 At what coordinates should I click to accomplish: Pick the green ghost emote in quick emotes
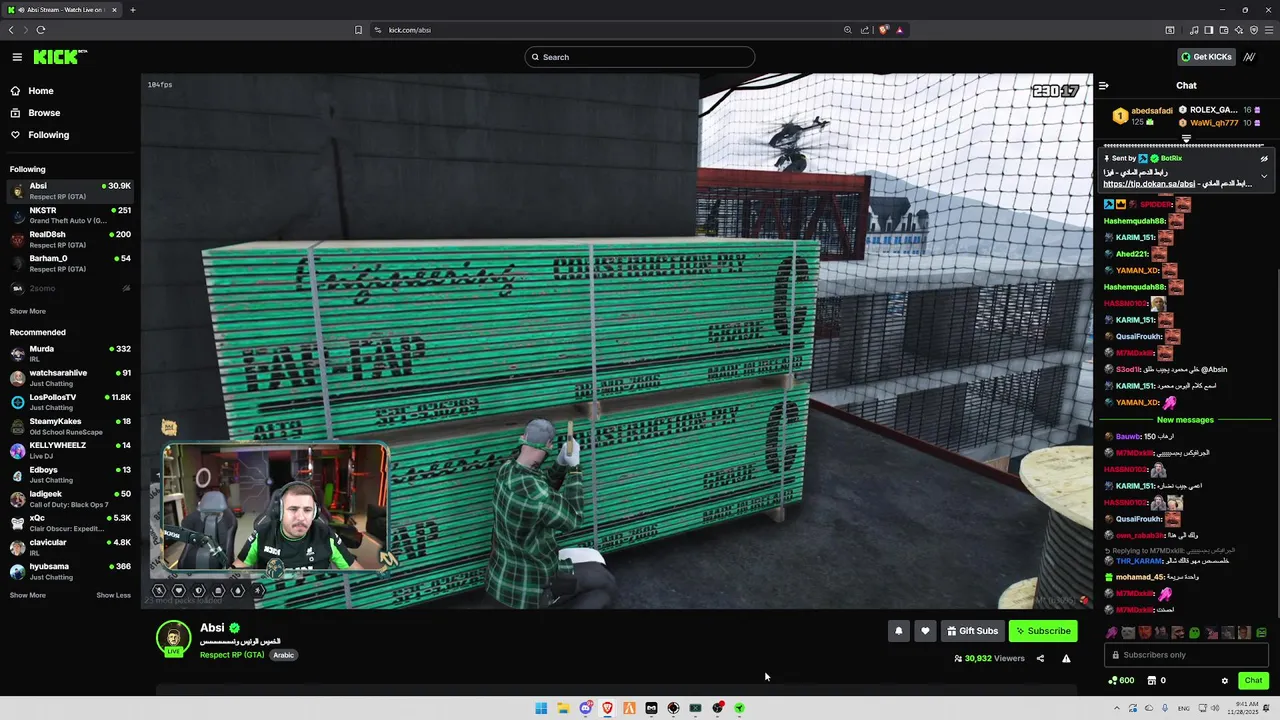point(1194,633)
